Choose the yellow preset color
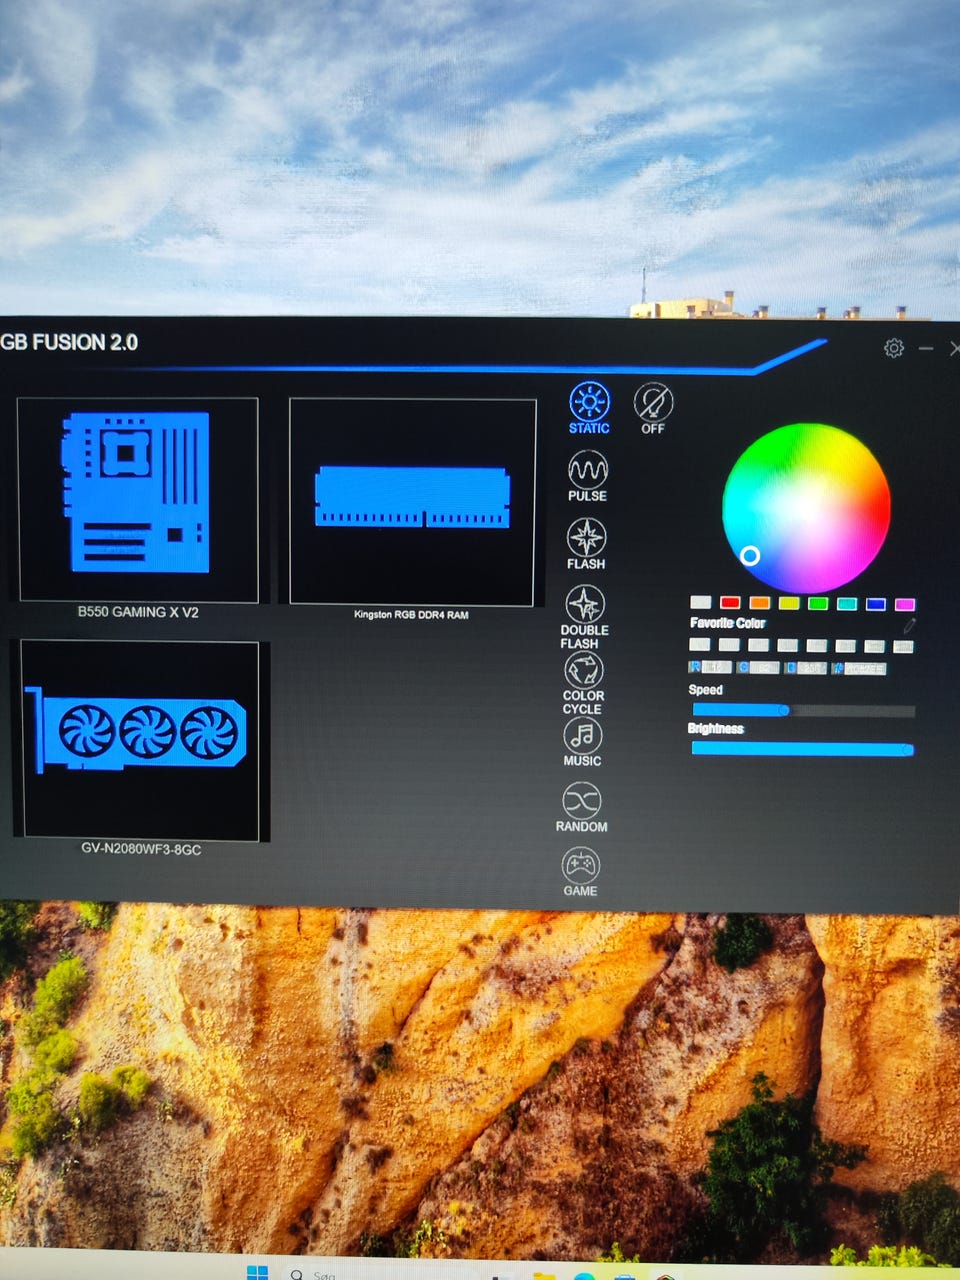960x1280 pixels. pyautogui.click(x=789, y=603)
